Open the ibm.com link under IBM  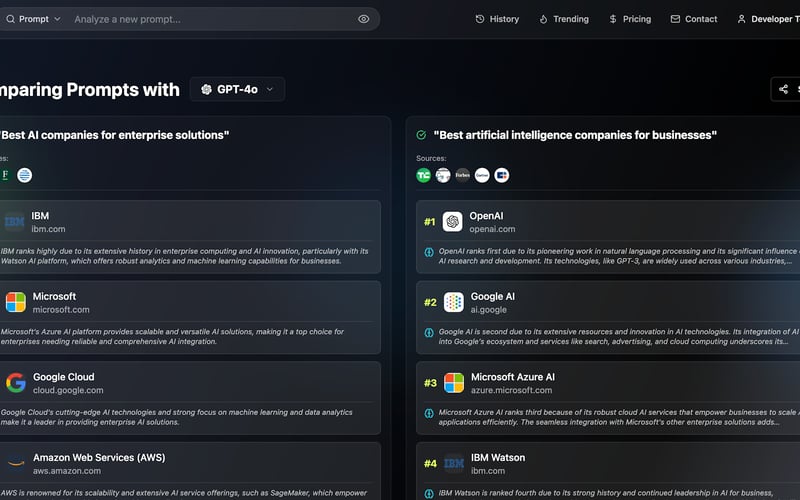coord(48,229)
